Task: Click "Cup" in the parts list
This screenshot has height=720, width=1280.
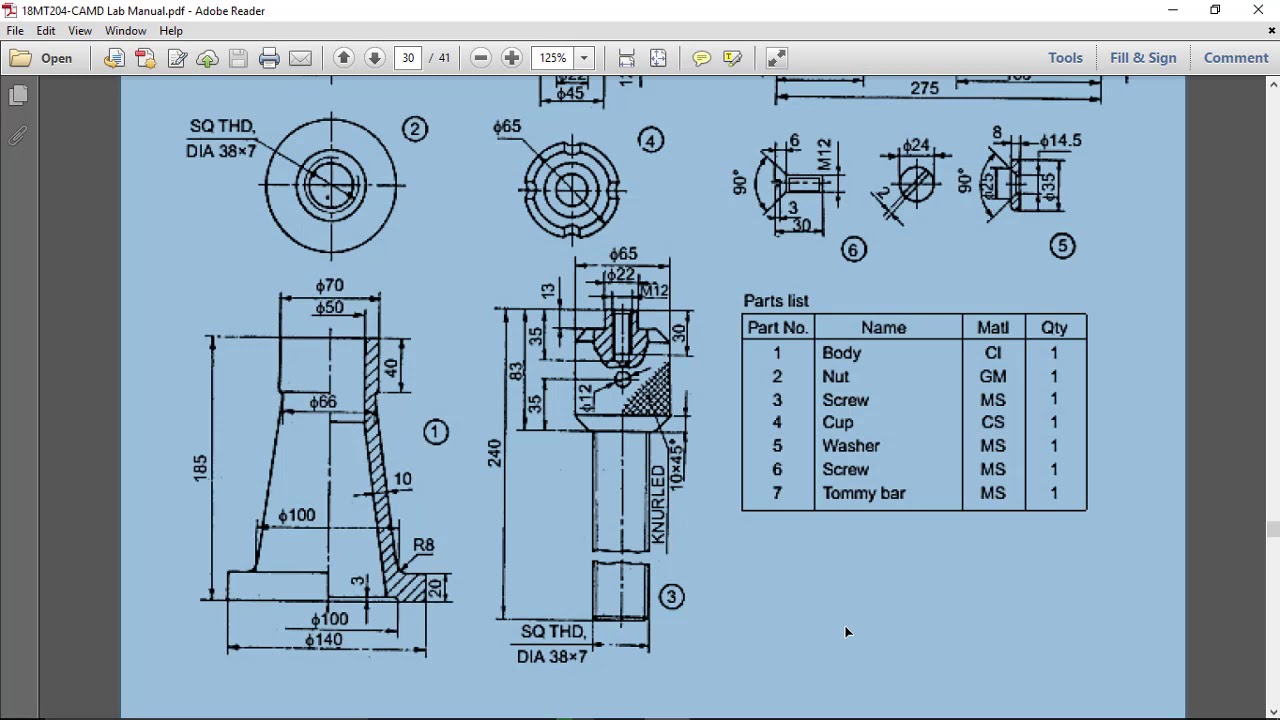Action: click(838, 423)
